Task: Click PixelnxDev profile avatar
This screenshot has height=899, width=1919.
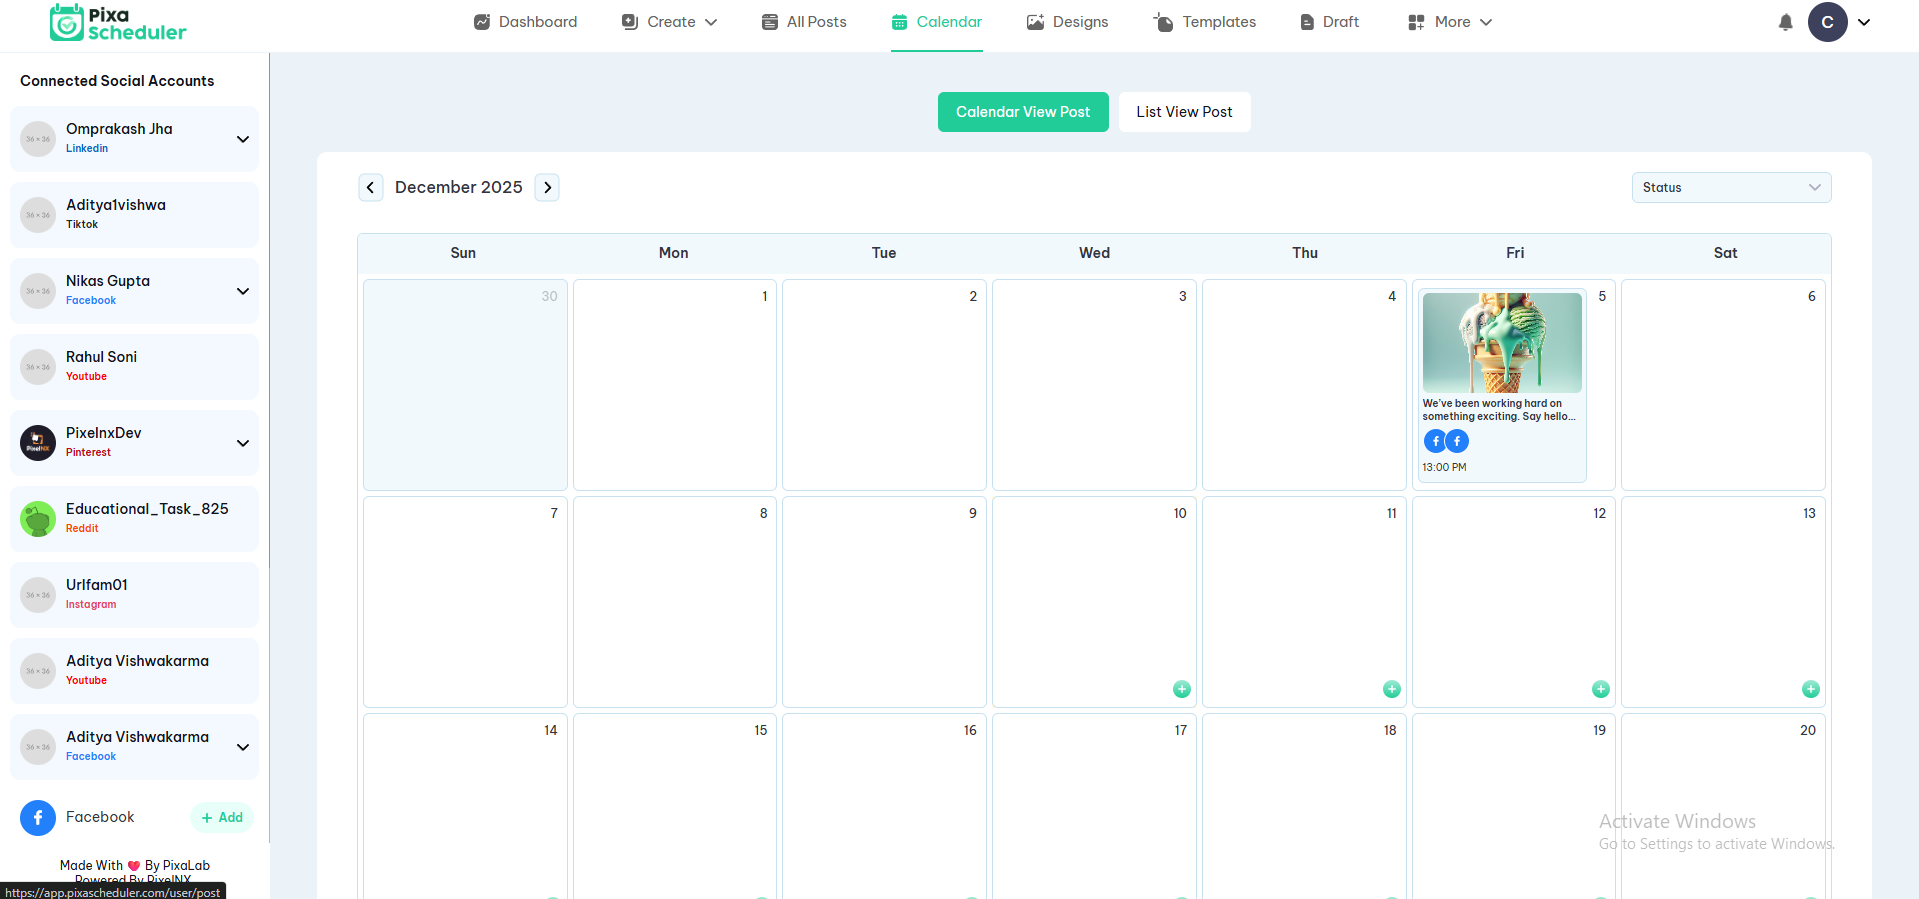Action: pos(38,443)
